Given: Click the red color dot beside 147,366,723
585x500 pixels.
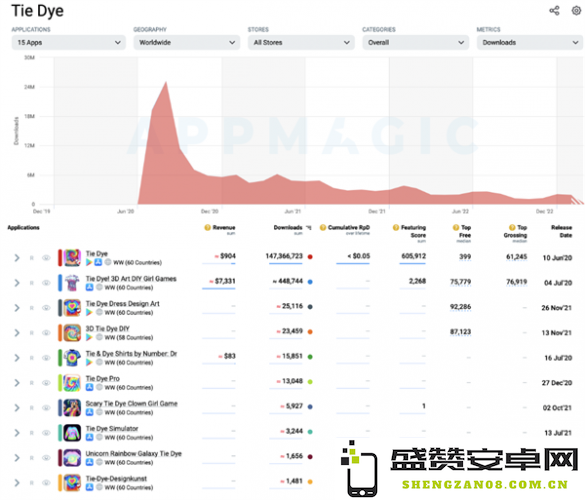Looking at the screenshot, I should click(310, 257).
